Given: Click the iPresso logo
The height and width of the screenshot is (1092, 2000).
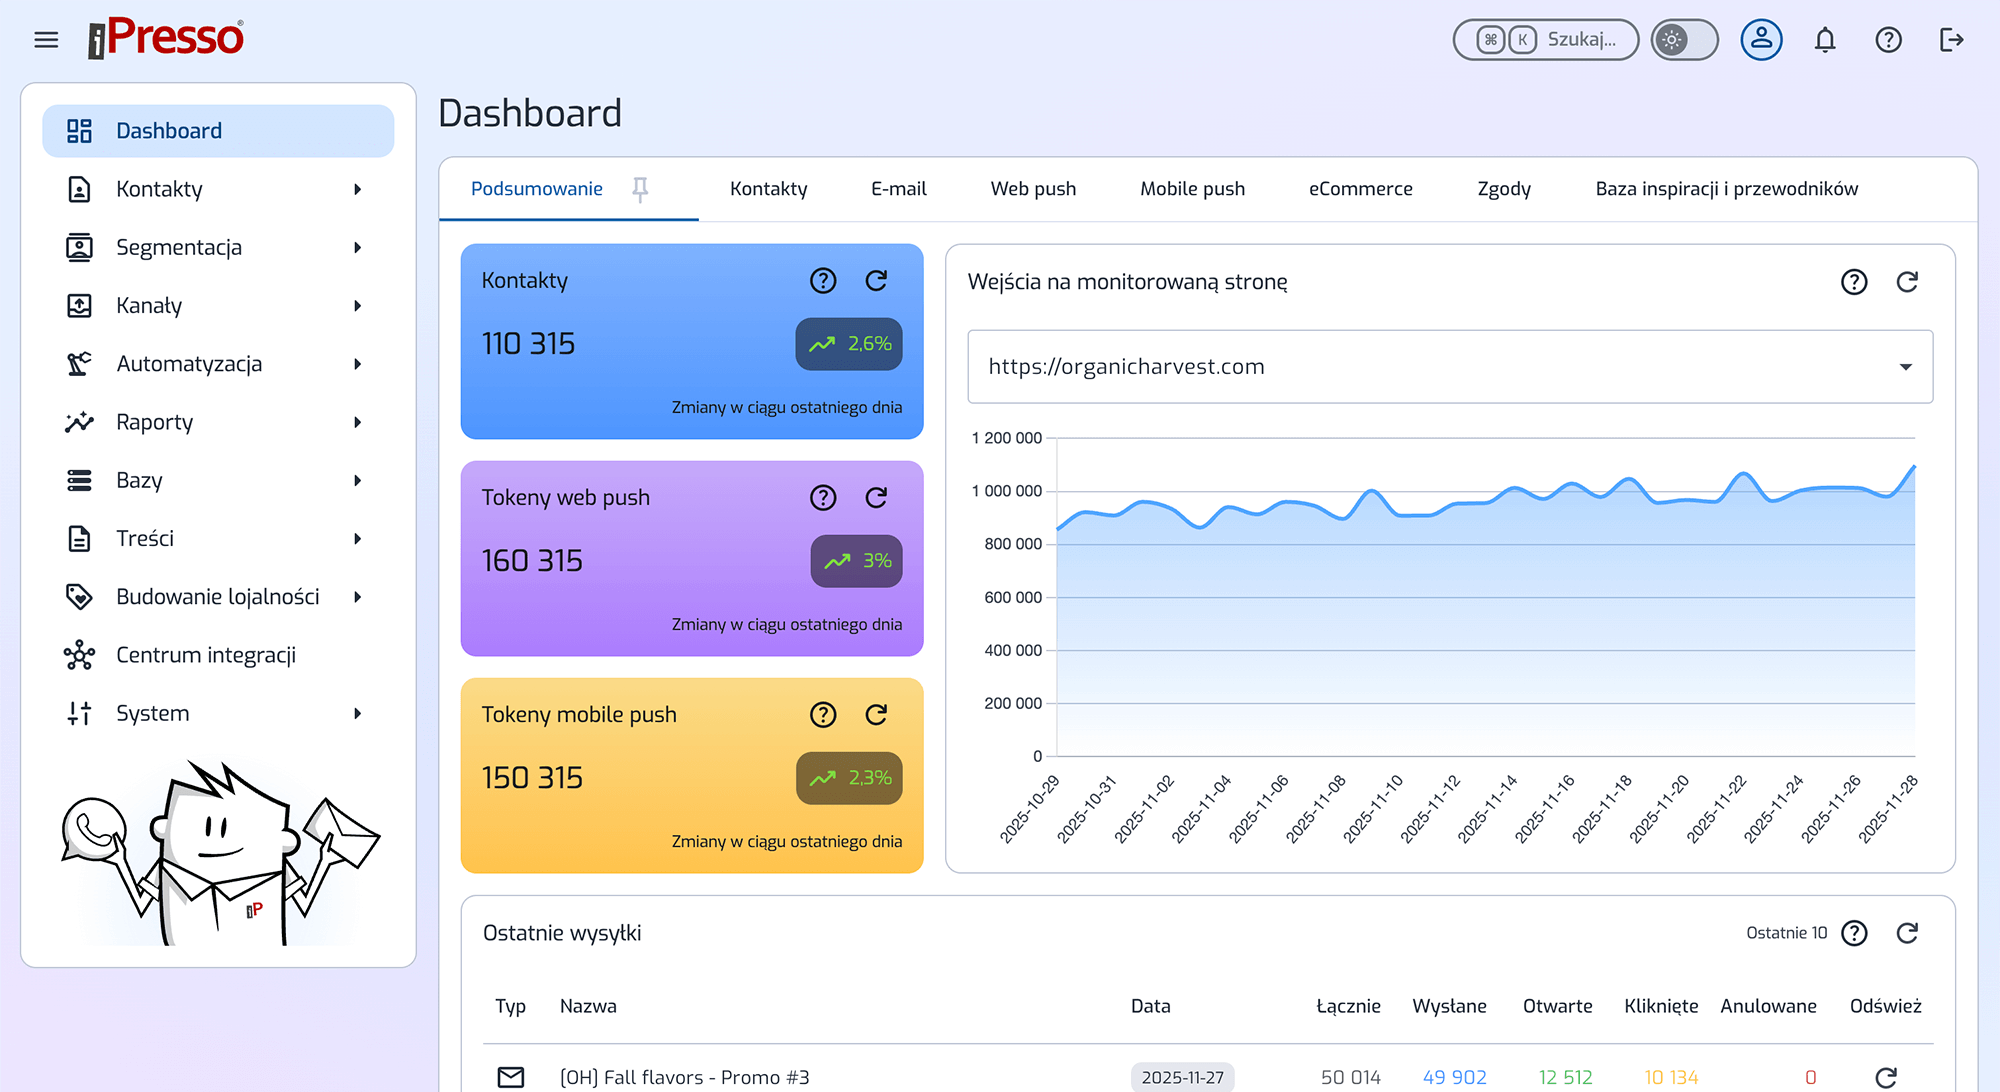Looking at the screenshot, I should [x=166, y=38].
